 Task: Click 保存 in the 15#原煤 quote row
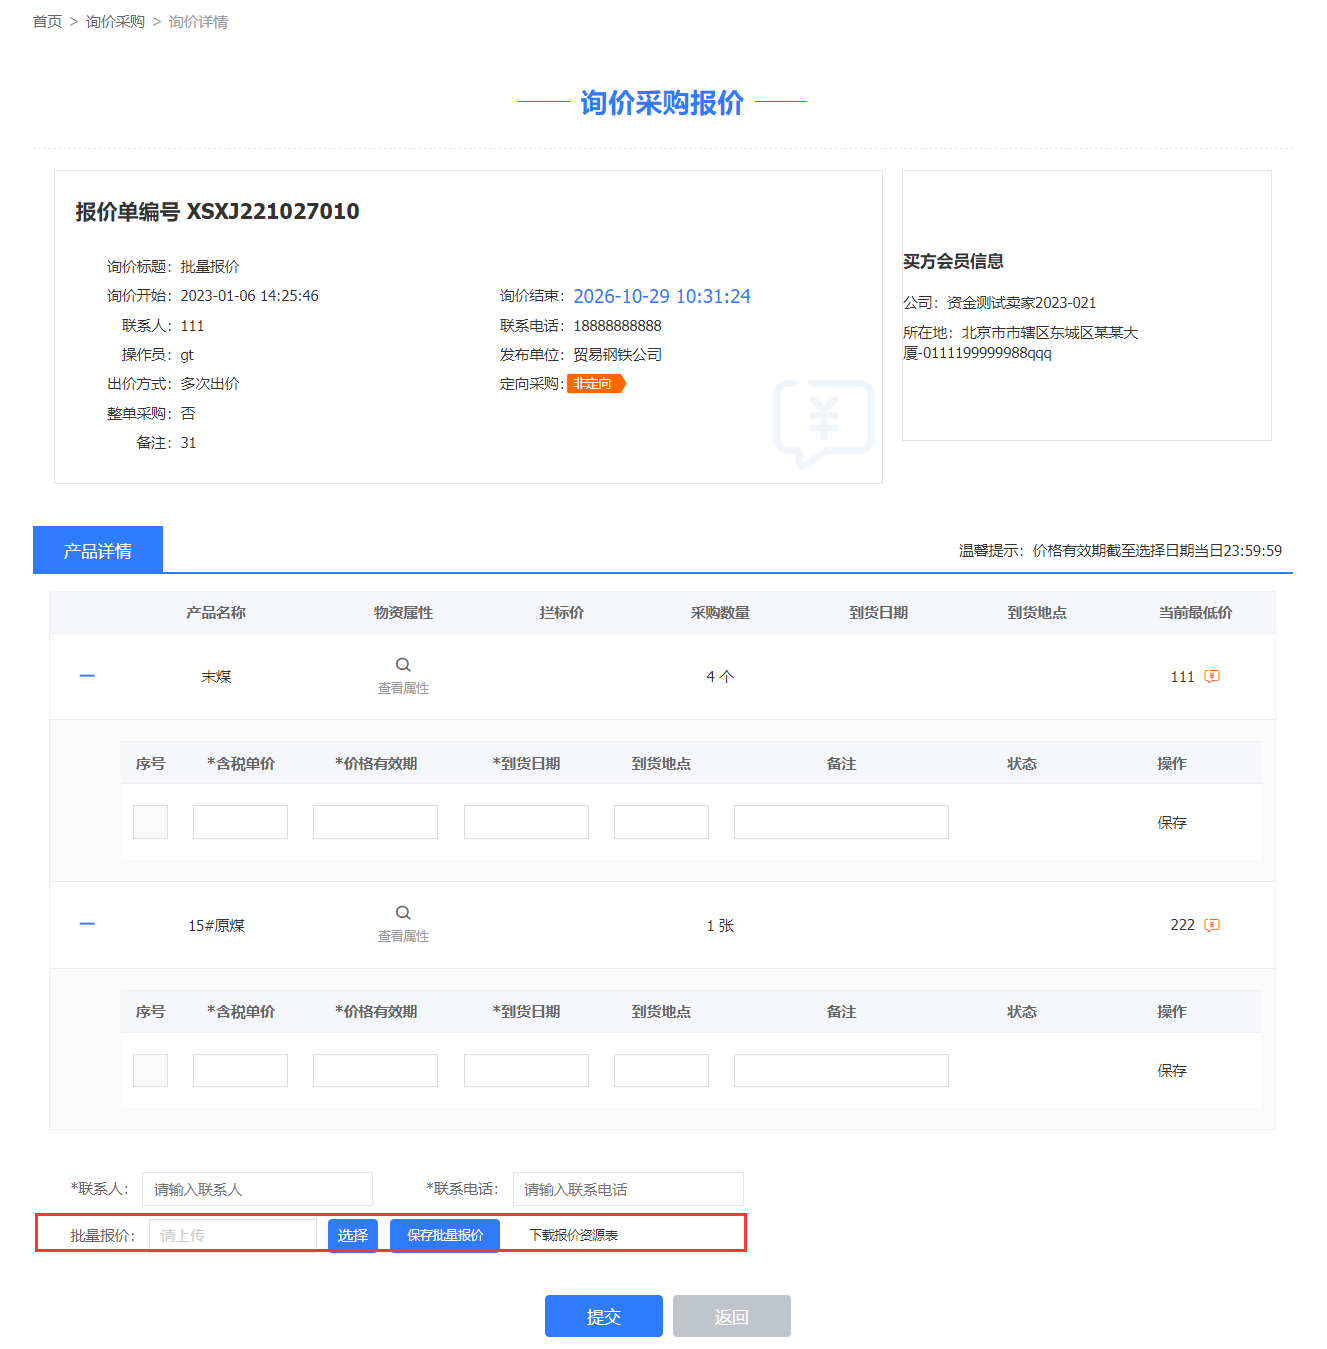1172,1070
